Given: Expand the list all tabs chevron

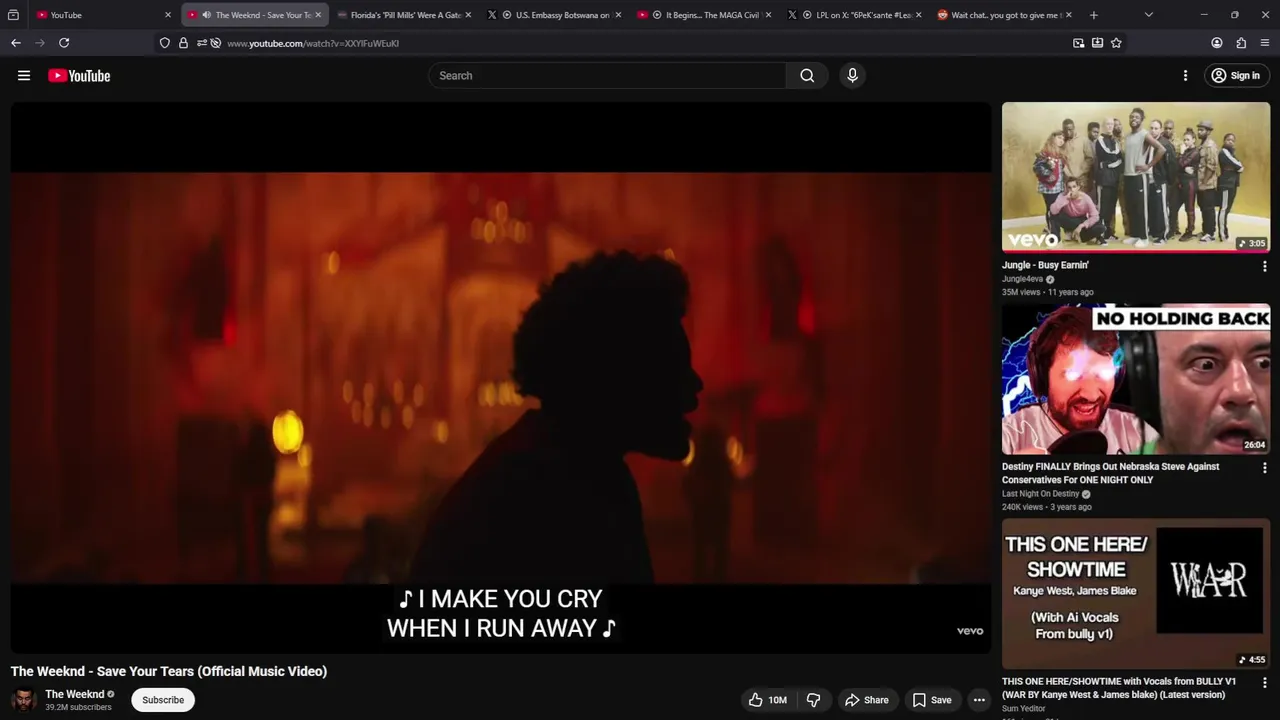Looking at the screenshot, I should pos(1148,15).
